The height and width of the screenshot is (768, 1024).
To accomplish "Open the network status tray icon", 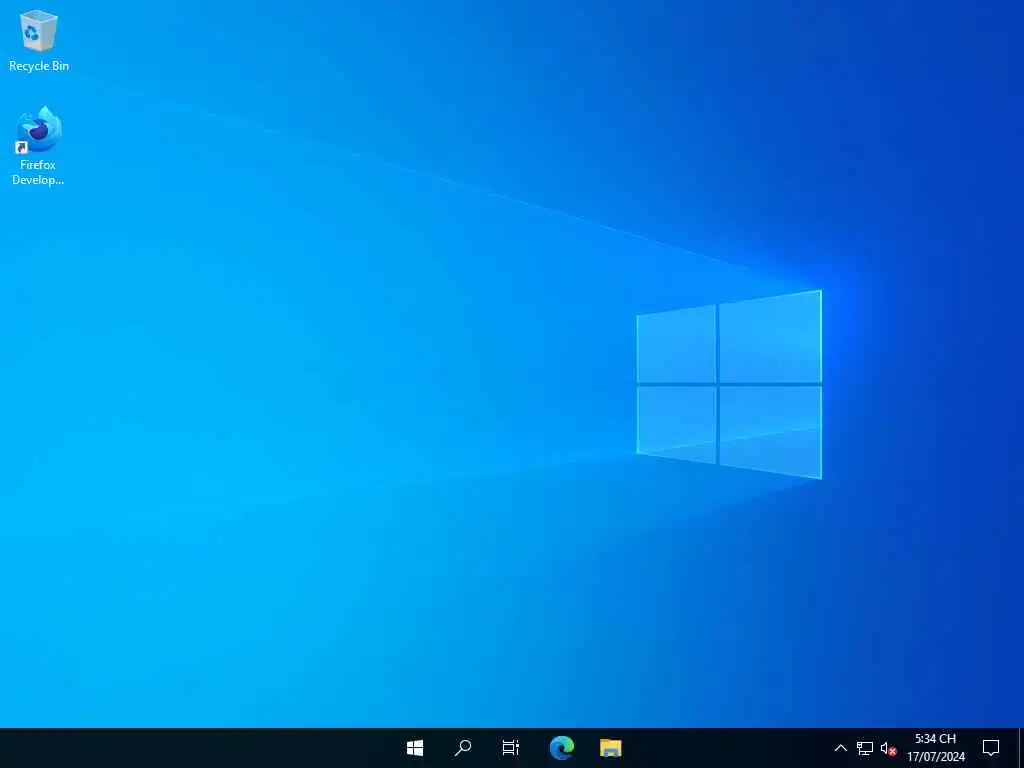I will [x=865, y=748].
